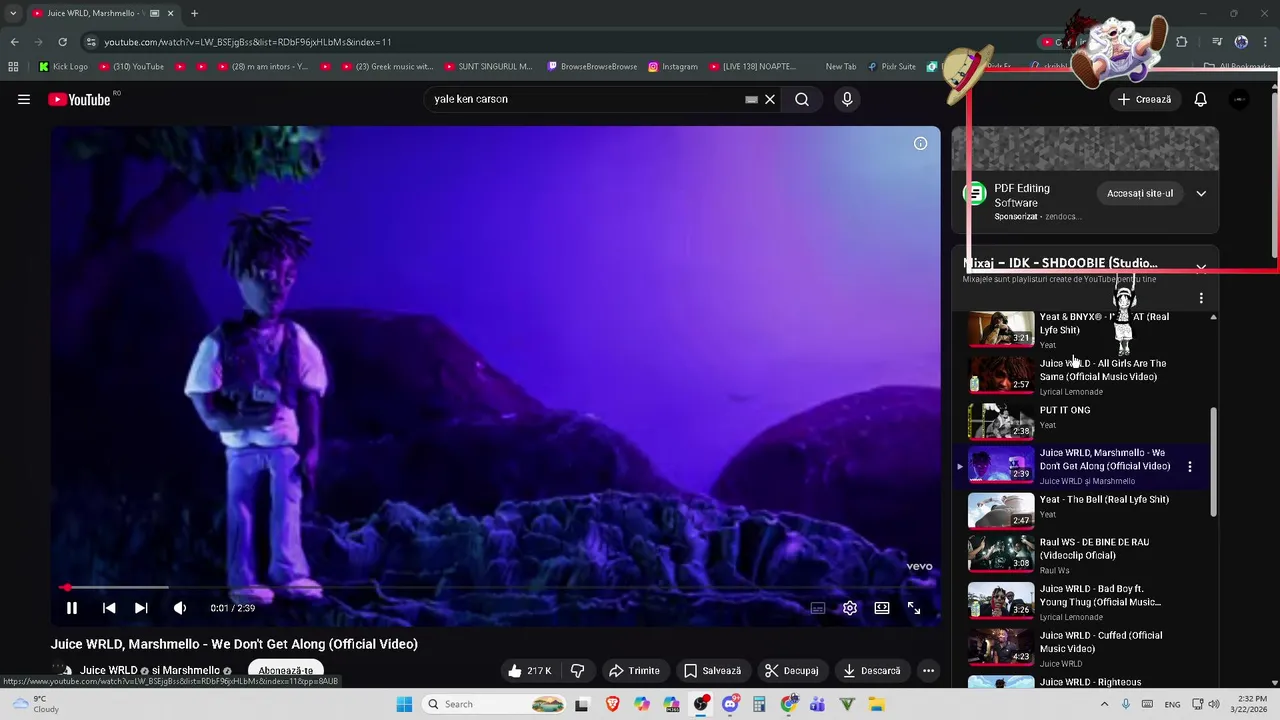
Task: Open Calculator from the taskbar
Action: coord(759,704)
